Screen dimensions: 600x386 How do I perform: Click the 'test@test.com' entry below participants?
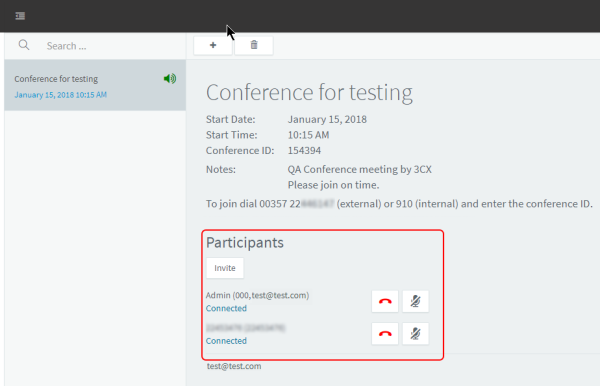[x=234, y=366]
